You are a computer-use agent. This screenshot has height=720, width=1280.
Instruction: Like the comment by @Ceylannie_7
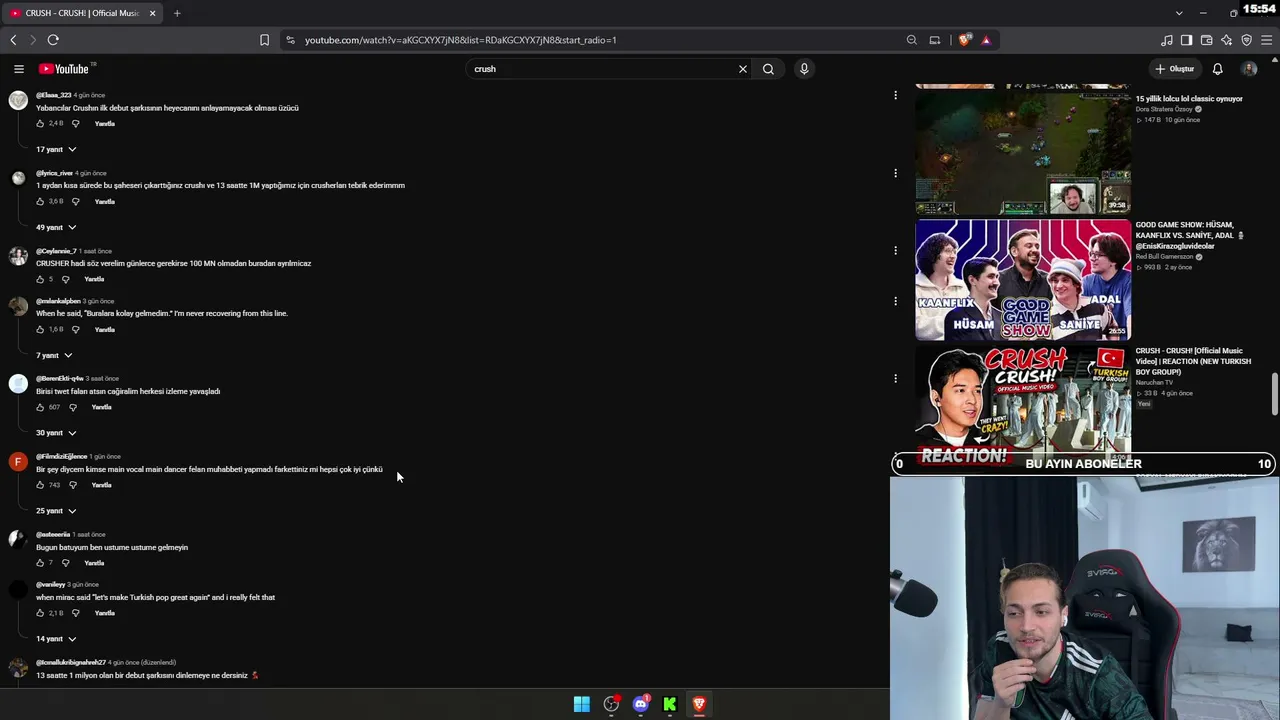tap(40, 280)
